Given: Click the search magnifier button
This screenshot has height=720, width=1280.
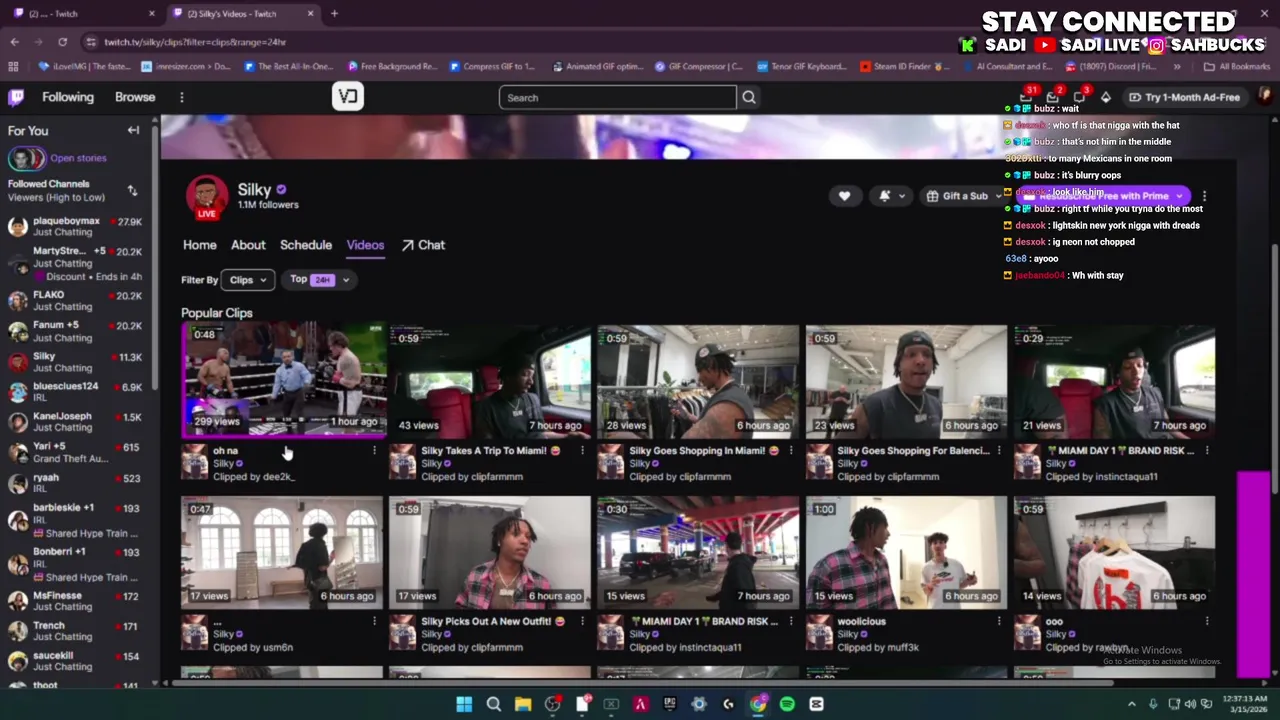Looking at the screenshot, I should (x=749, y=97).
